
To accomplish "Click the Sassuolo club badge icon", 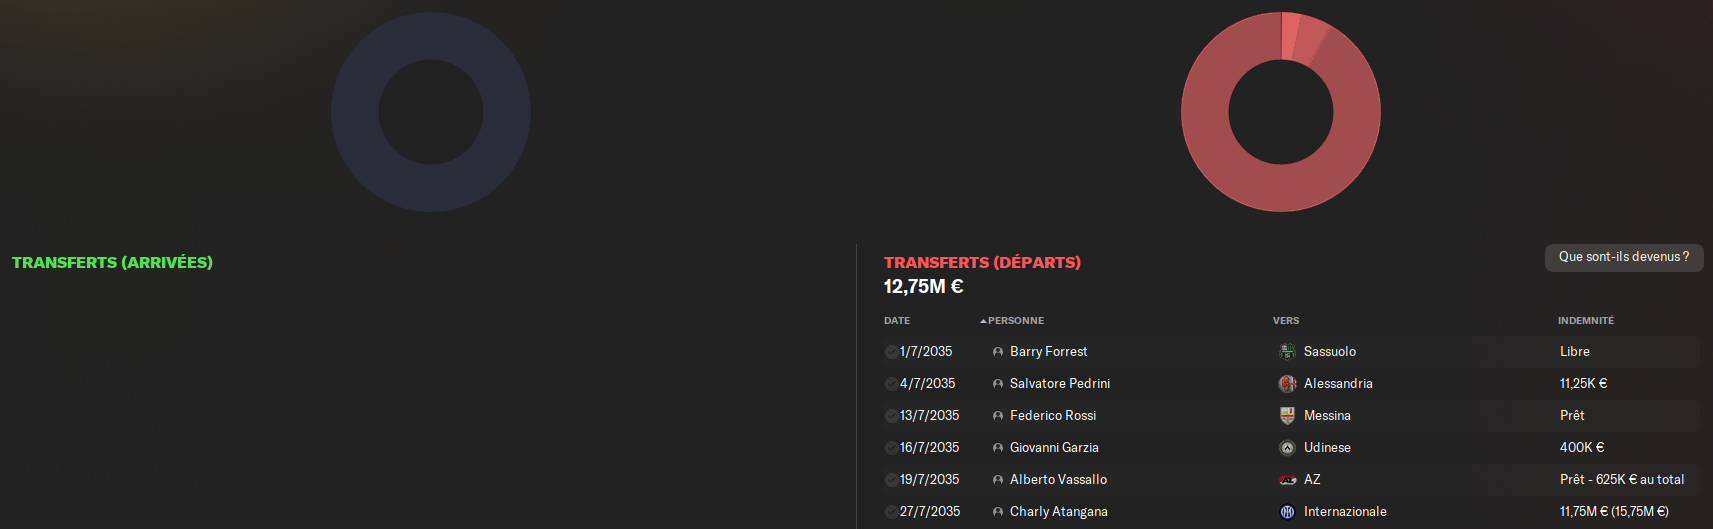I will click(1287, 351).
